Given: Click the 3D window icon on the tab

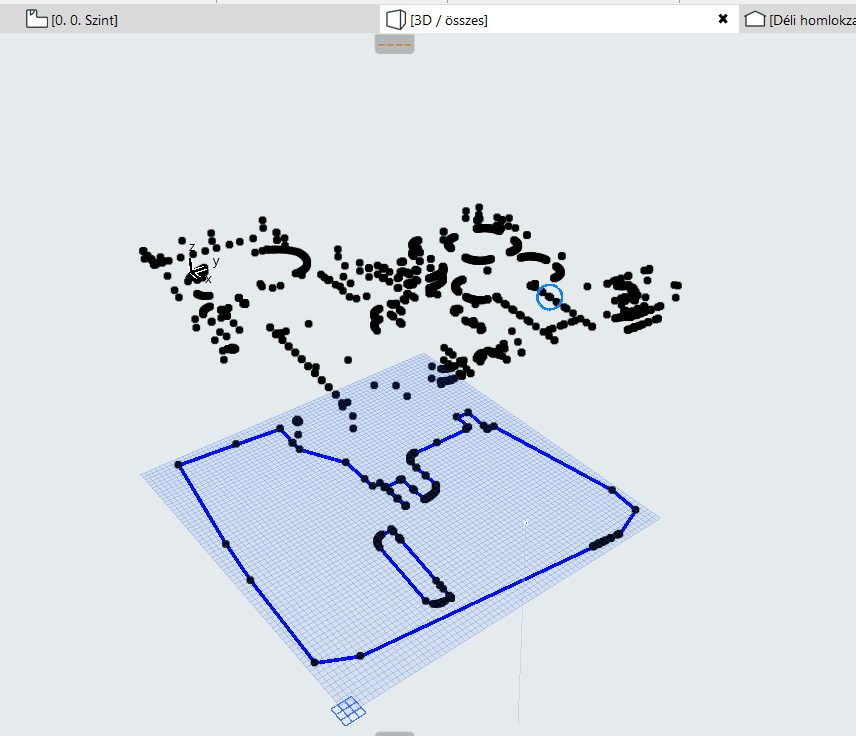Looking at the screenshot, I should click(x=396, y=20).
